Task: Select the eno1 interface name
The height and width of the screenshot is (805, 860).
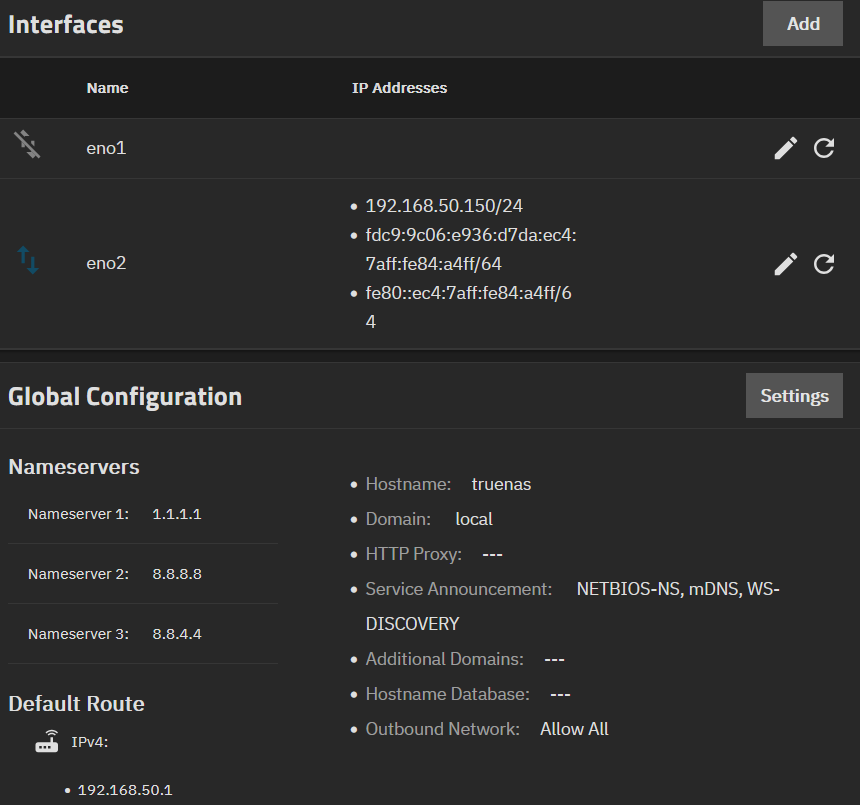Action: click(106, 149)
